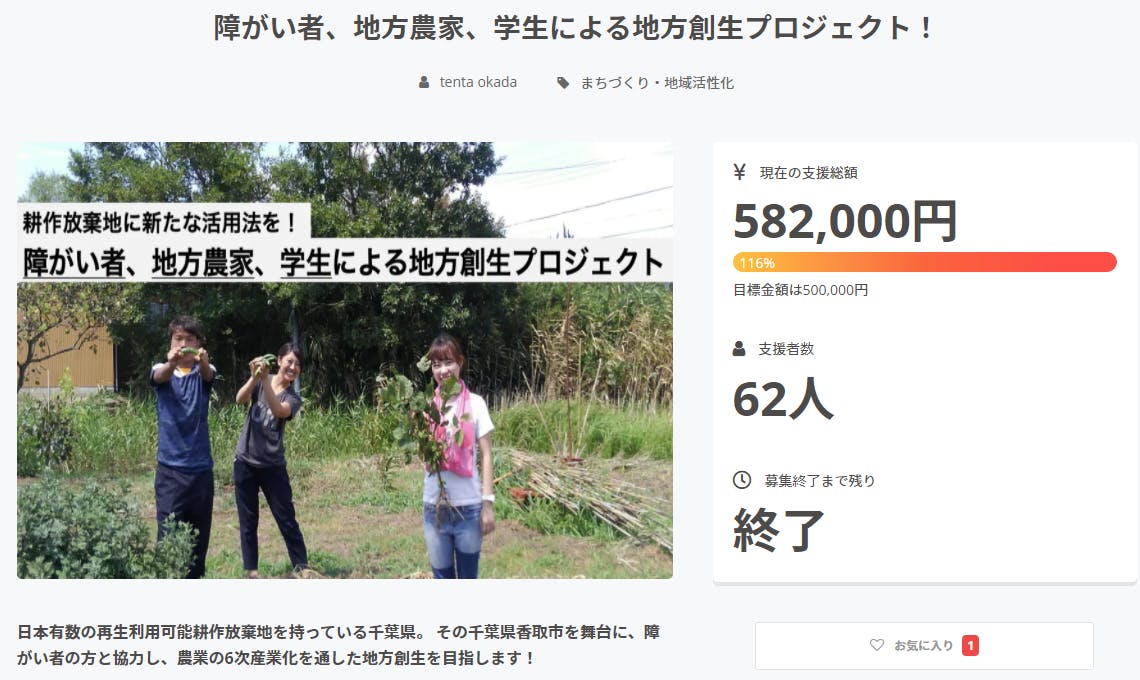Click 目標金額は500,000円 goal text
The image size is (1140, 680).
(x=800, y=289)
